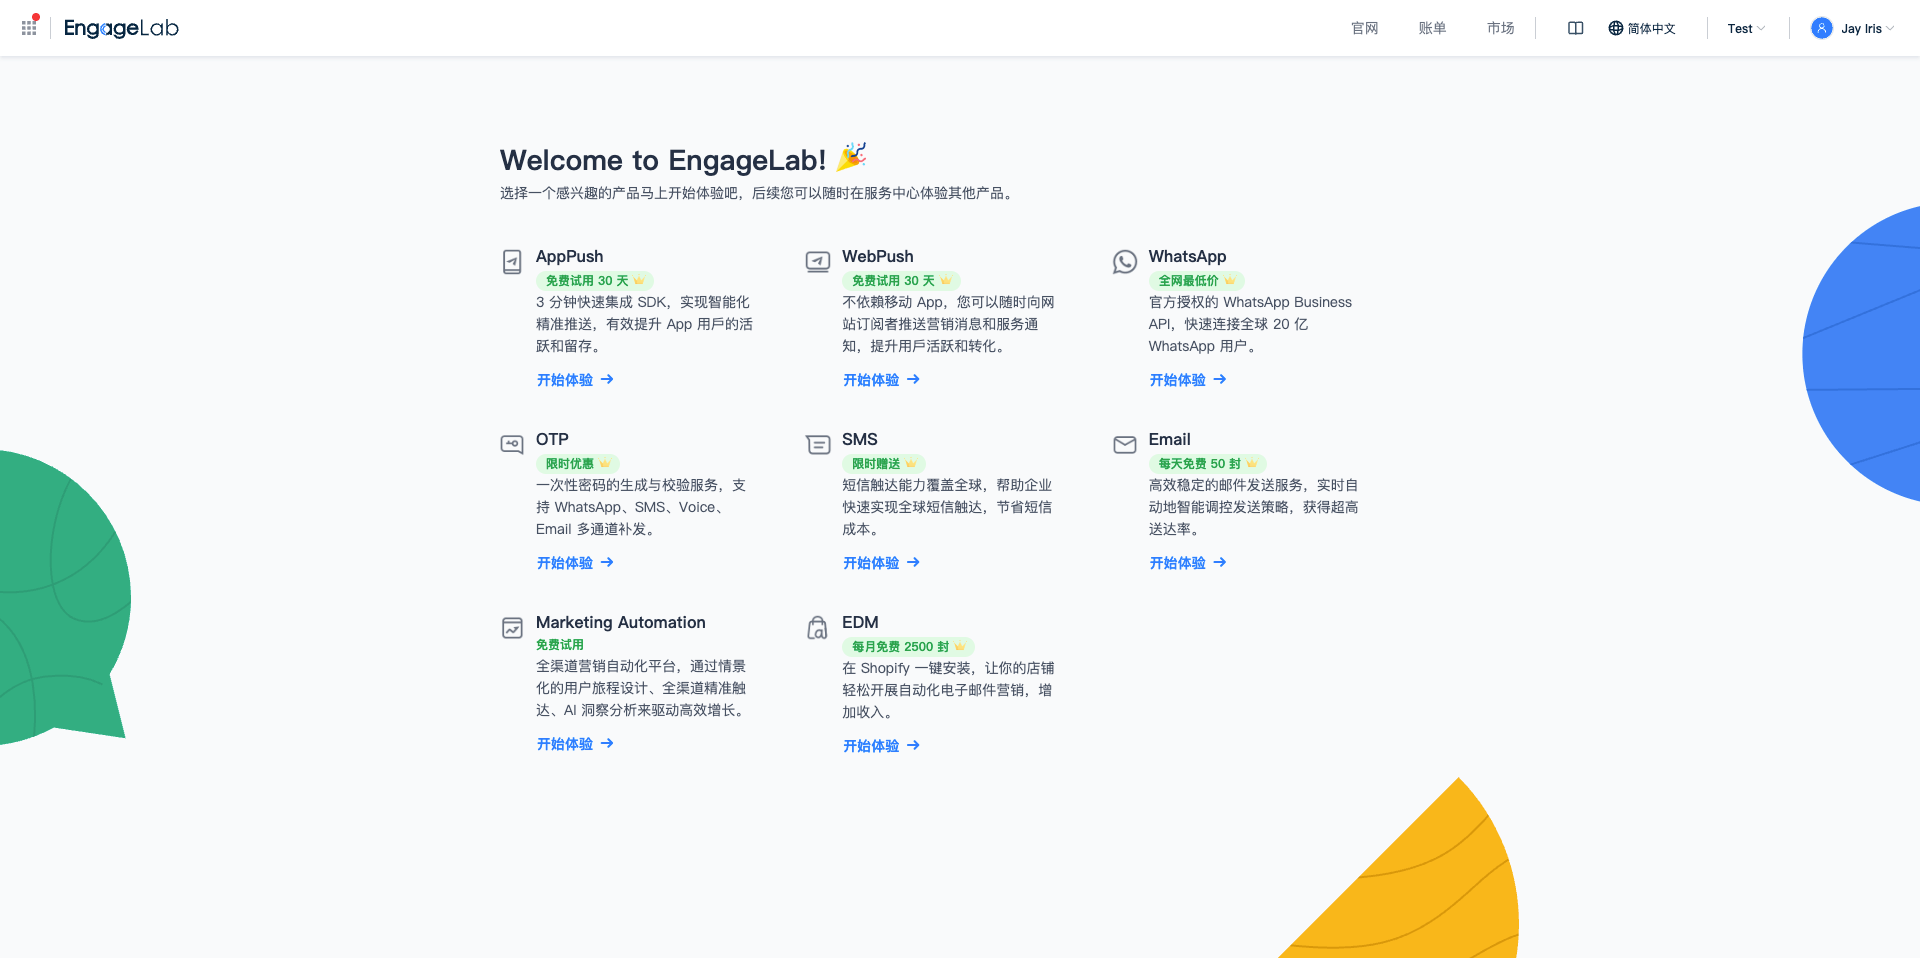Start WhatsApp via 开始体验 link

click(x=1188, y=380)
